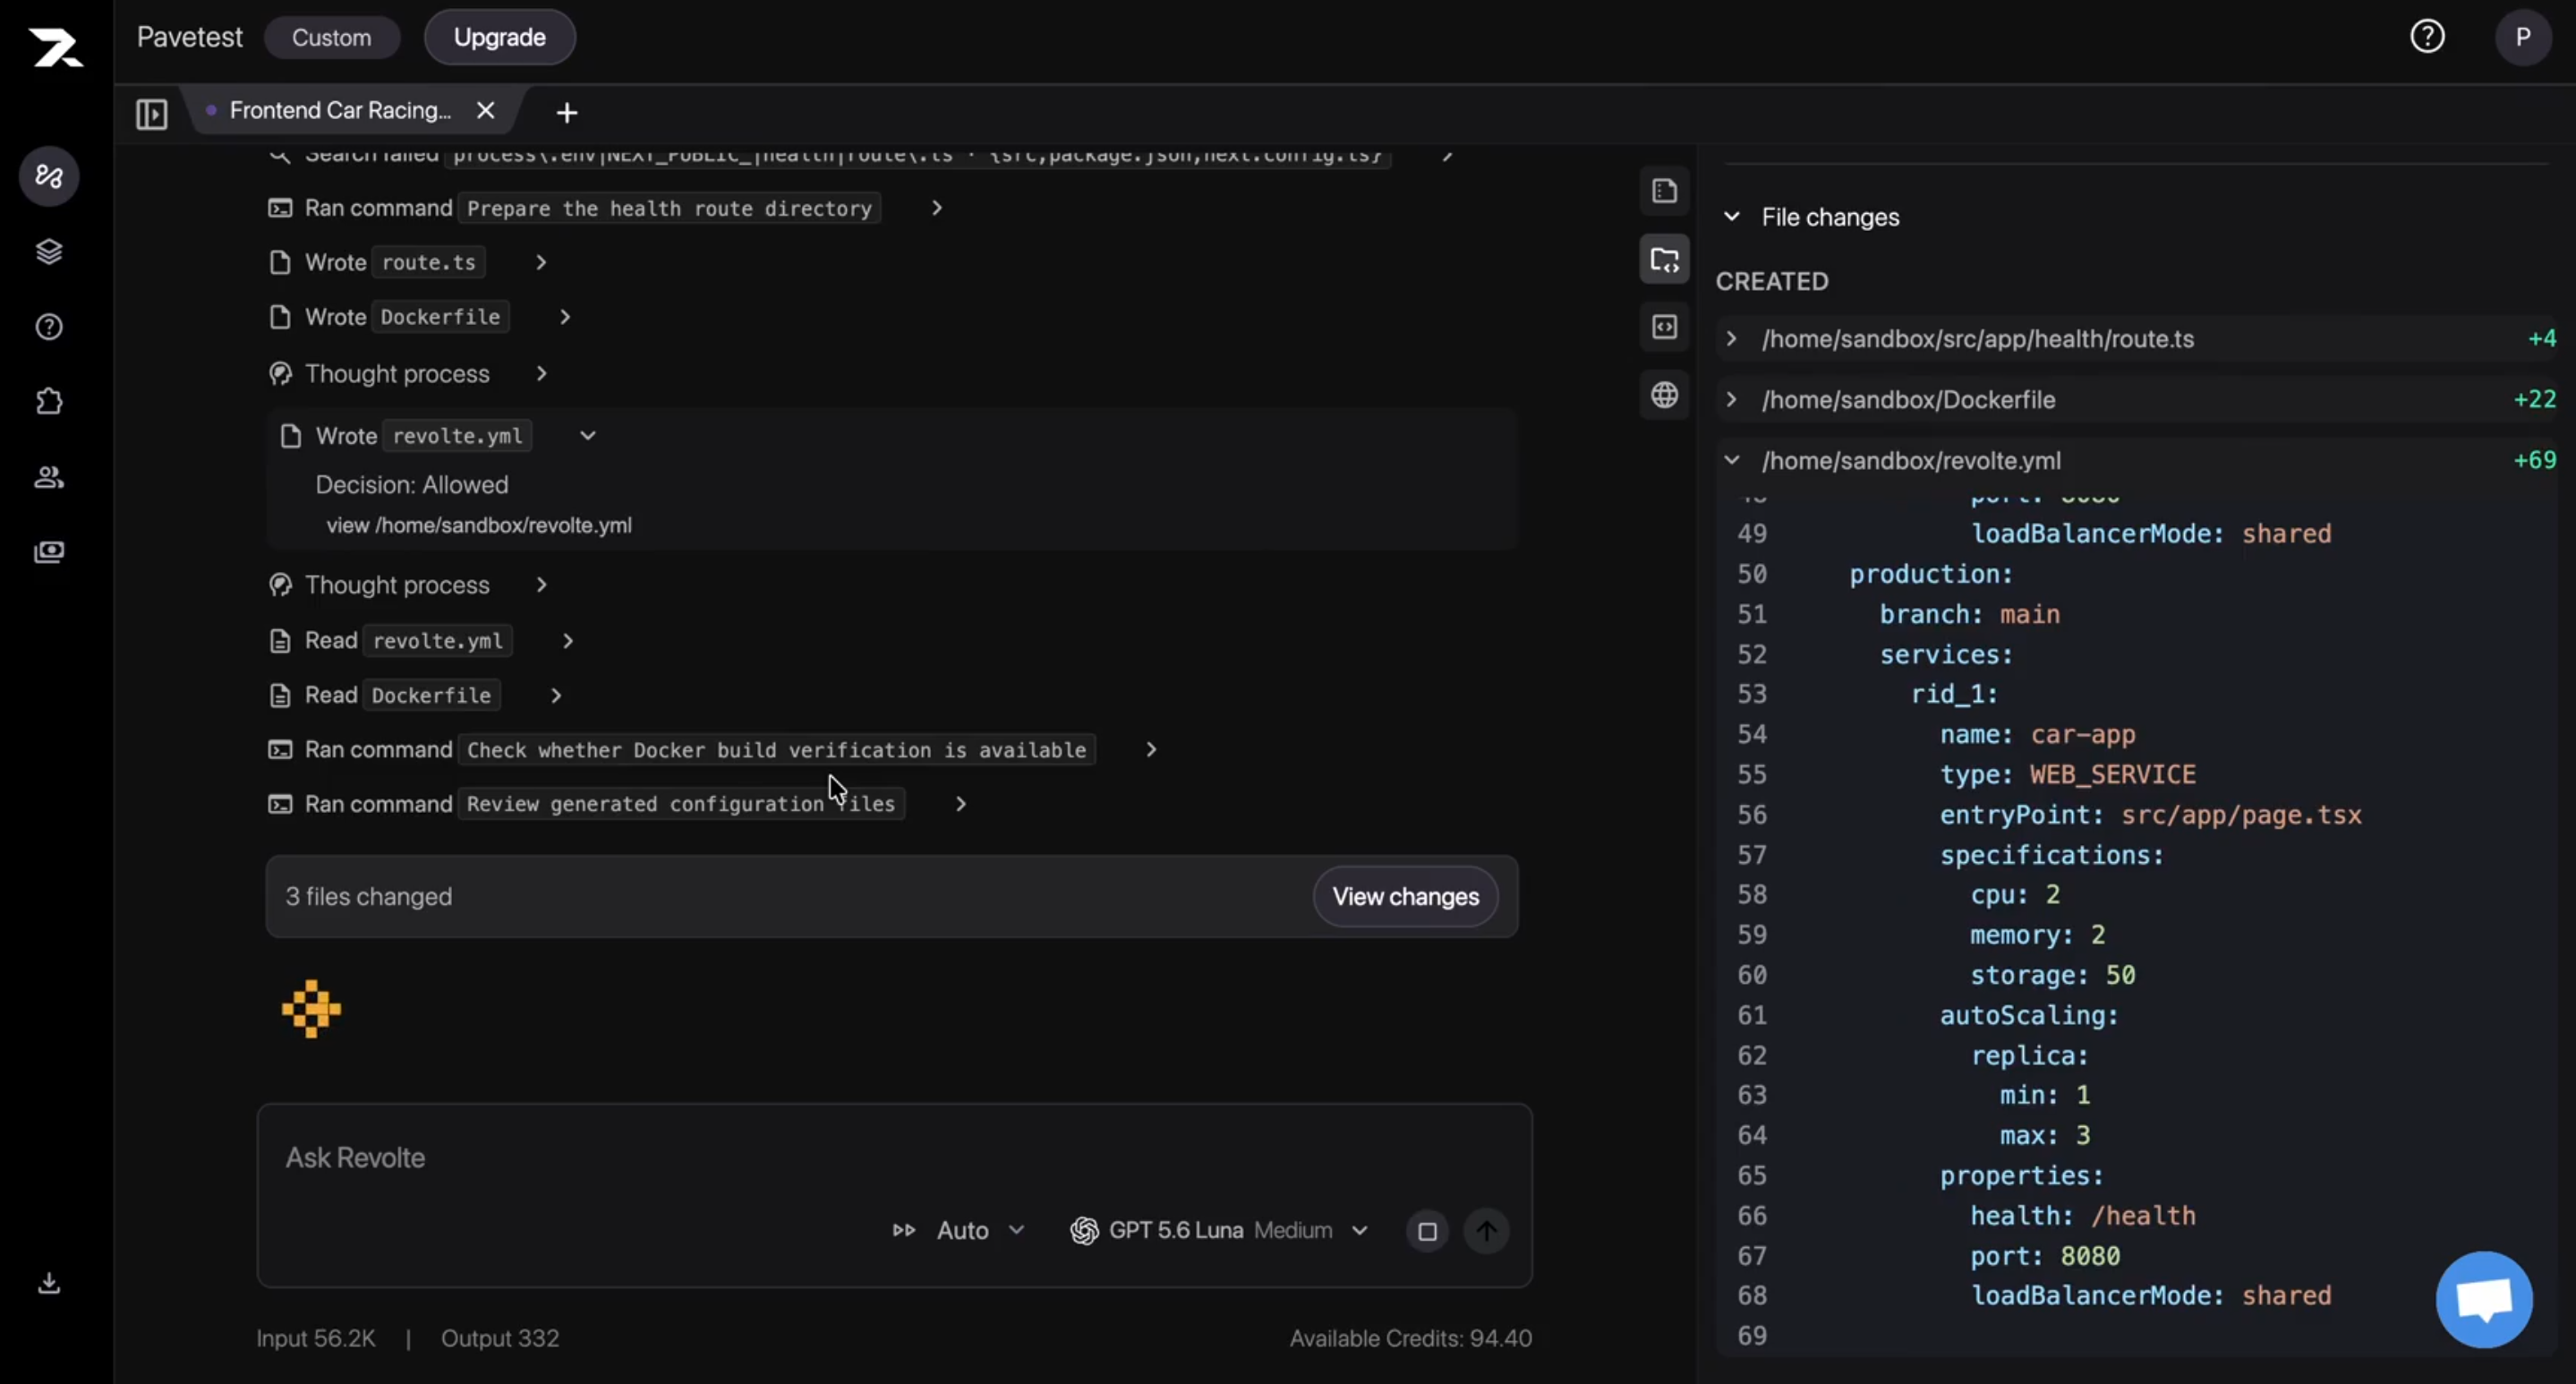Open help question mark in header
The width and height of the screenshot is (2576, 1384).
pyautogui.click(x=2428, y=37)
